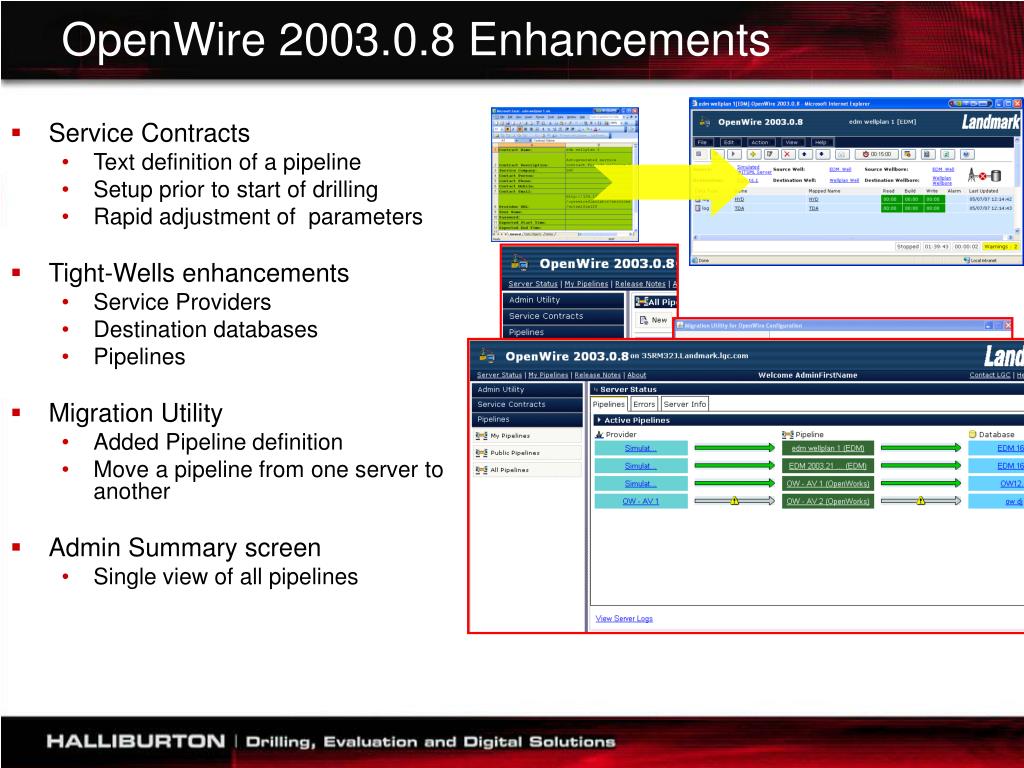This screenshot has width=1024, height=768.
Task: Click the yellow plus add icon in toolbar
Action: point(754,154)
